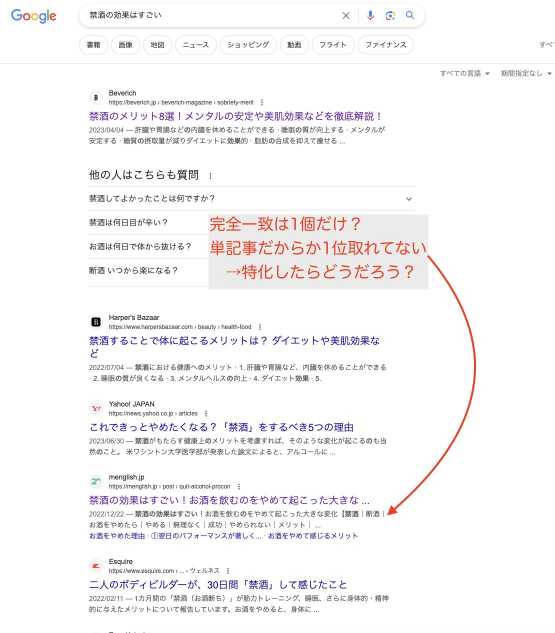
Task: Switch to the ニュース tab
Action: click(196, 45)
